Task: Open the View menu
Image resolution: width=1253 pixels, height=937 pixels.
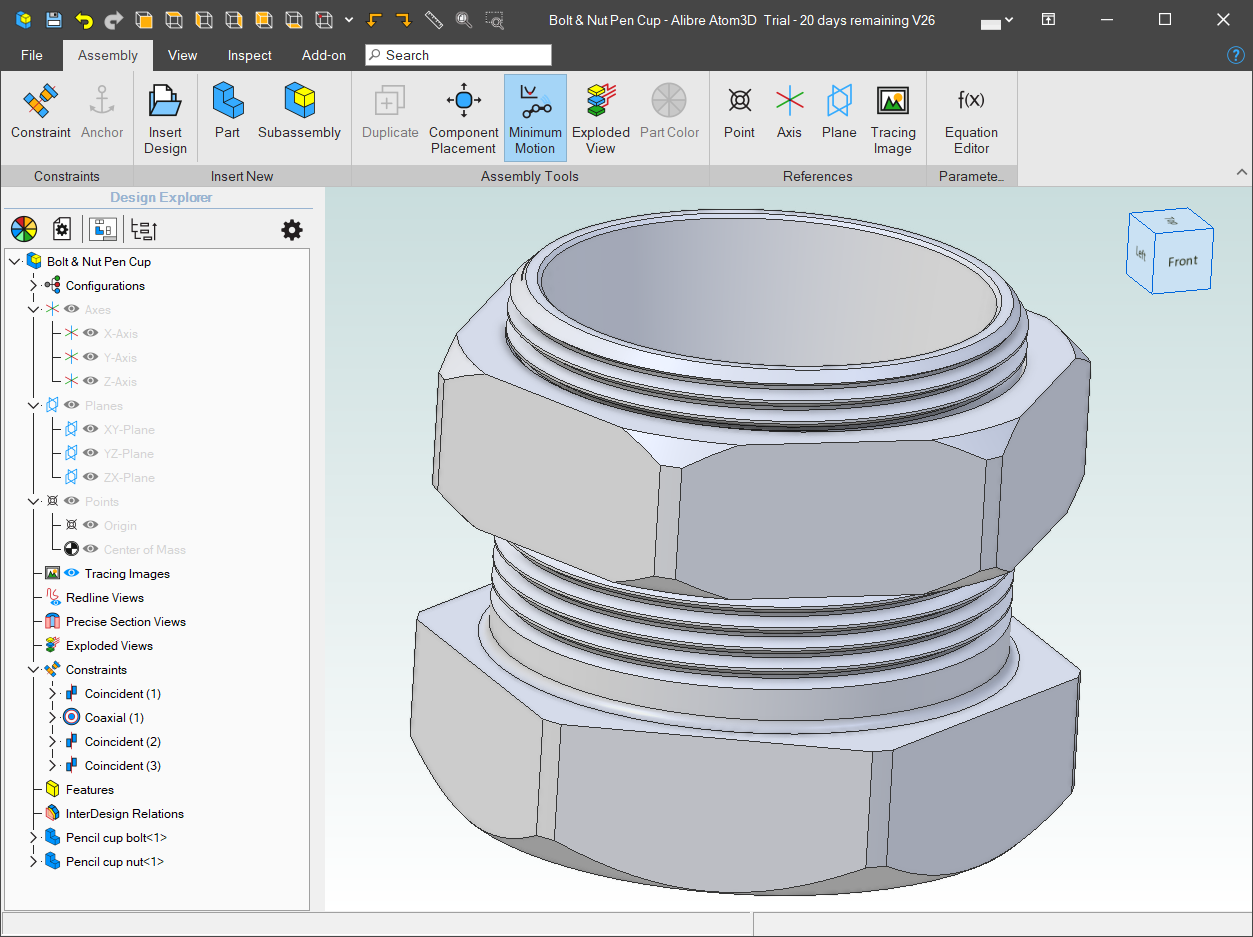Action: click(x=182, y=55)
